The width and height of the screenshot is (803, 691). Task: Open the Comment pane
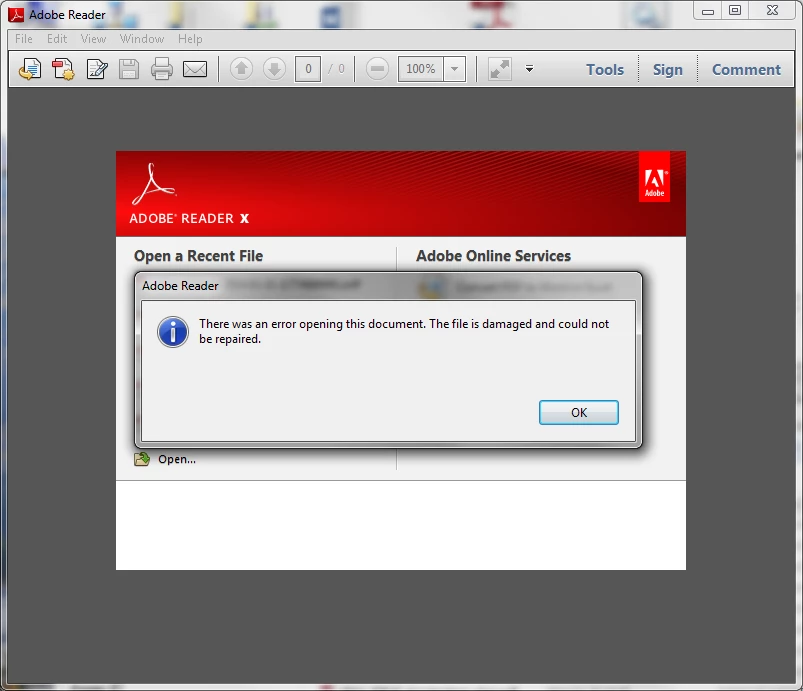coord(746,70)
